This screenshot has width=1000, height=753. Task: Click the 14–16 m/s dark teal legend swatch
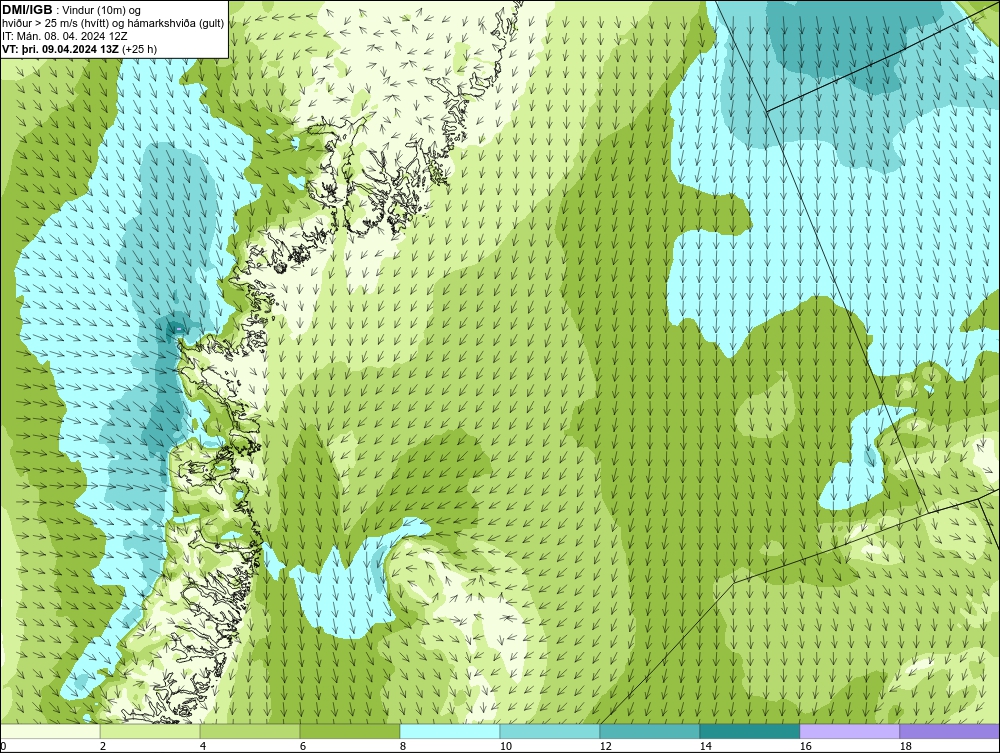[749, 731]
